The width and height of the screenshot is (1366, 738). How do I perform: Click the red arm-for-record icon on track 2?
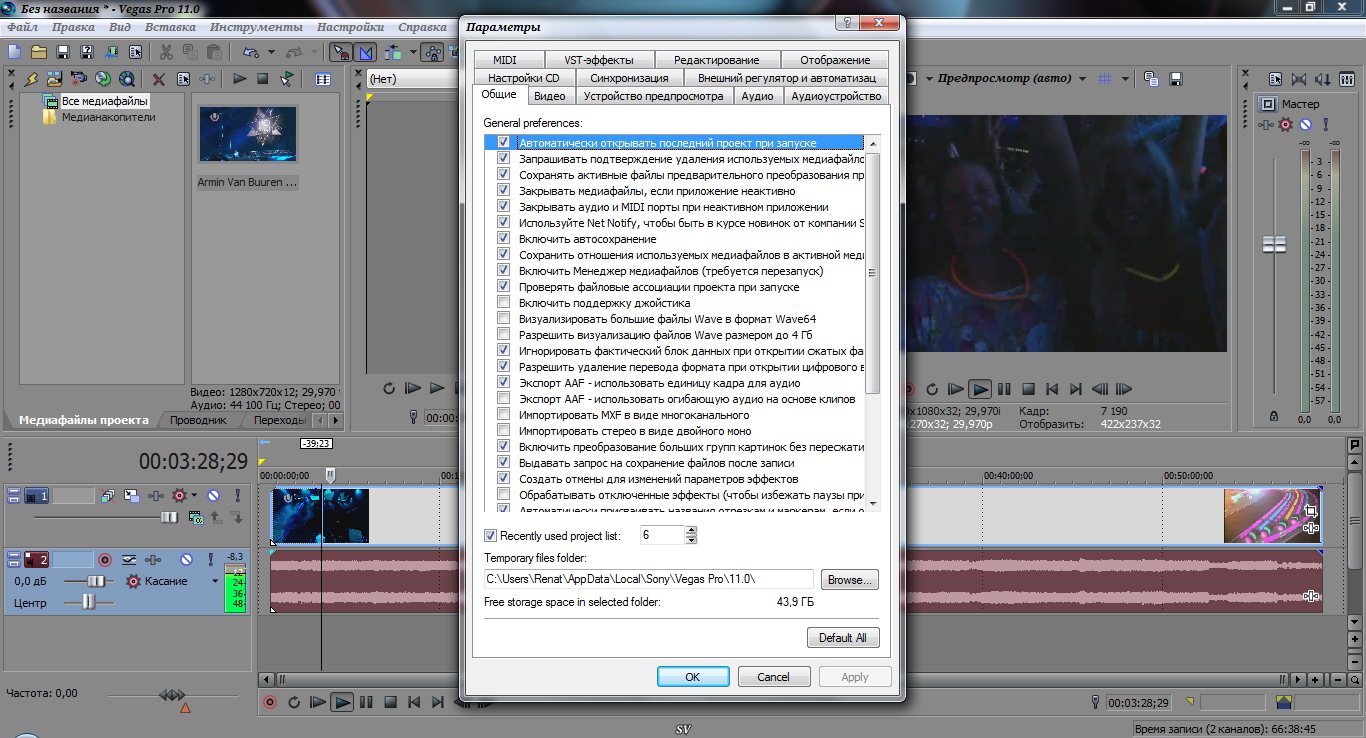click(x=104, y=559)
